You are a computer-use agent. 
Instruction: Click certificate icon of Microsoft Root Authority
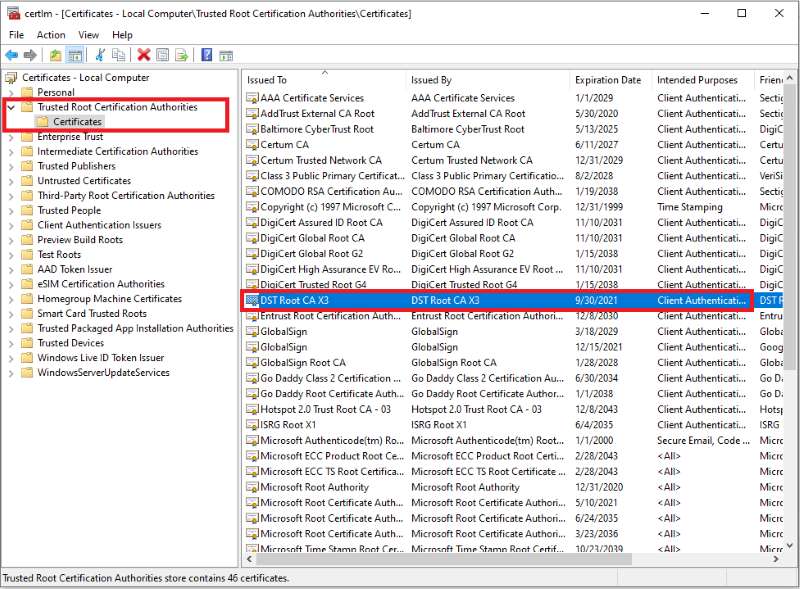coord(252,487)
